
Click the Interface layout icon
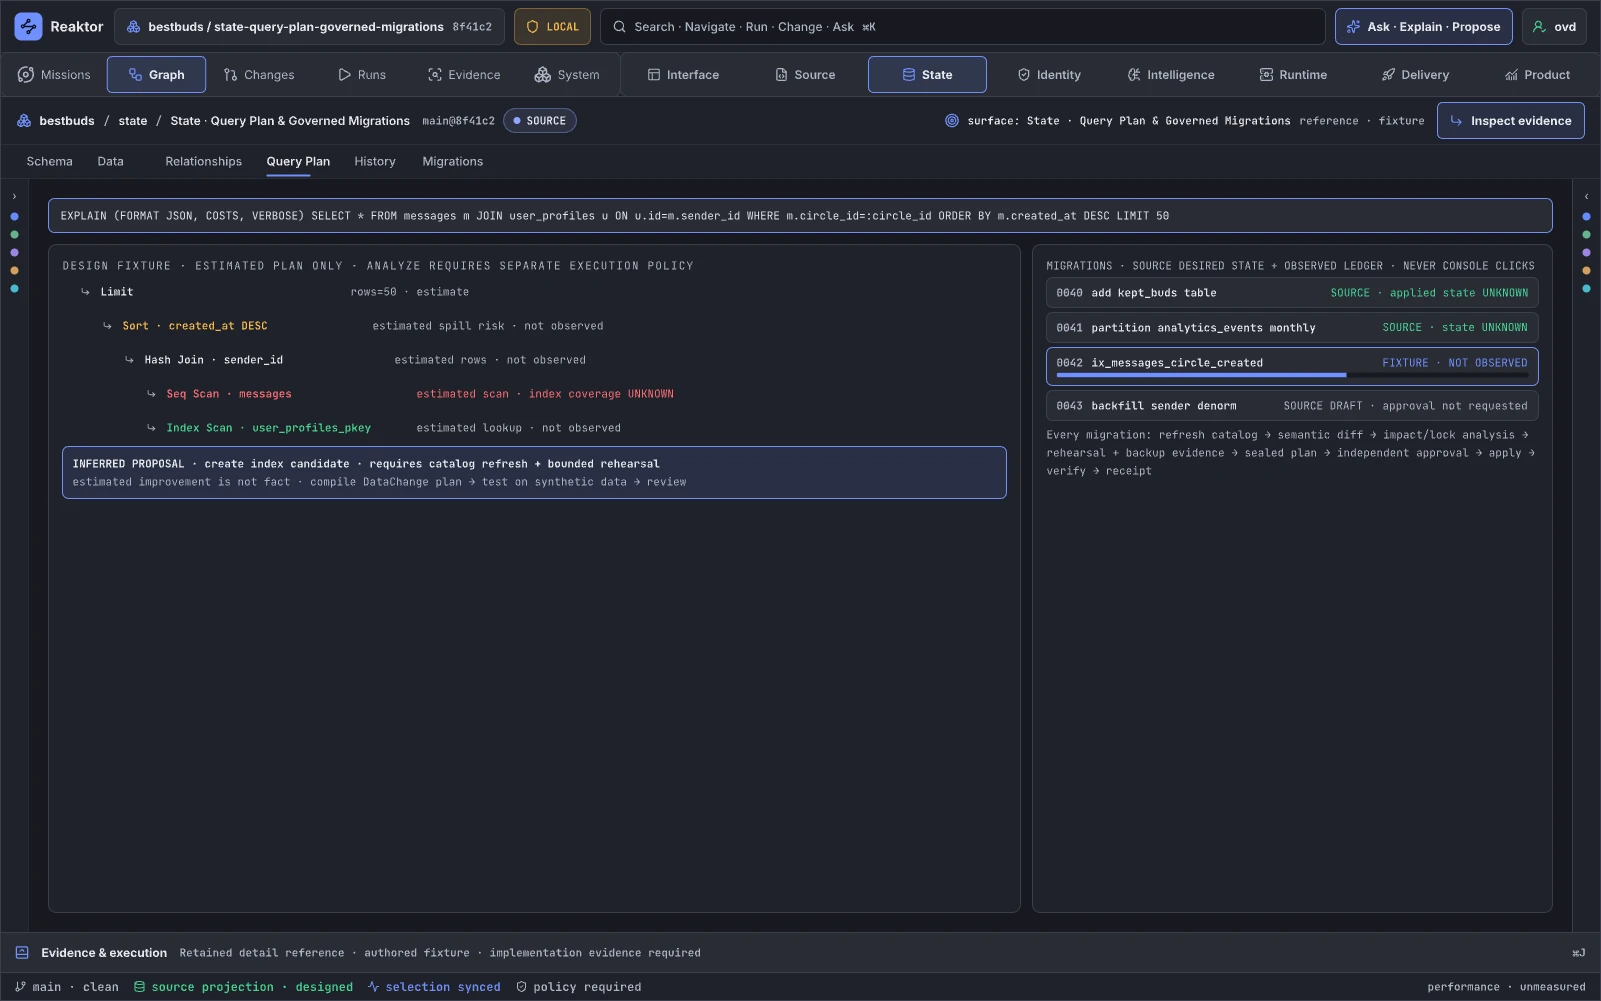(654, 75)
